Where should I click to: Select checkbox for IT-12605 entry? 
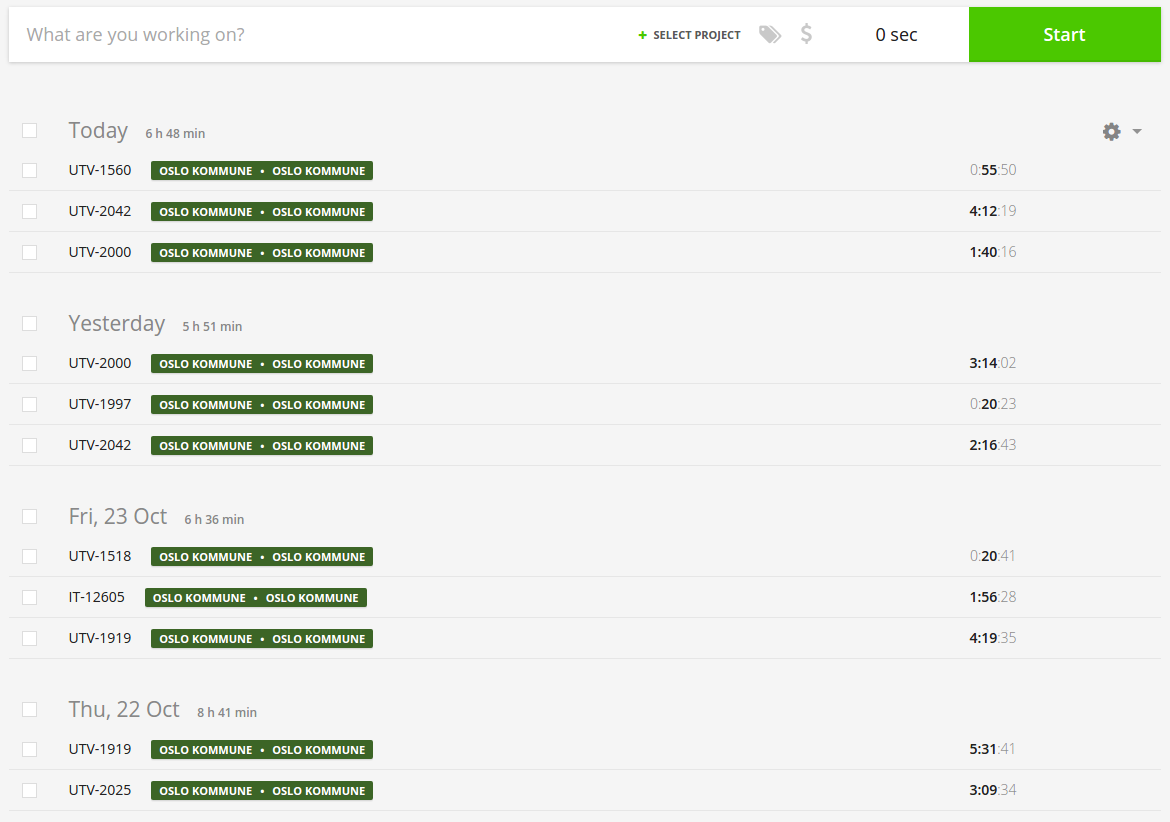click(x=30, y=597)
